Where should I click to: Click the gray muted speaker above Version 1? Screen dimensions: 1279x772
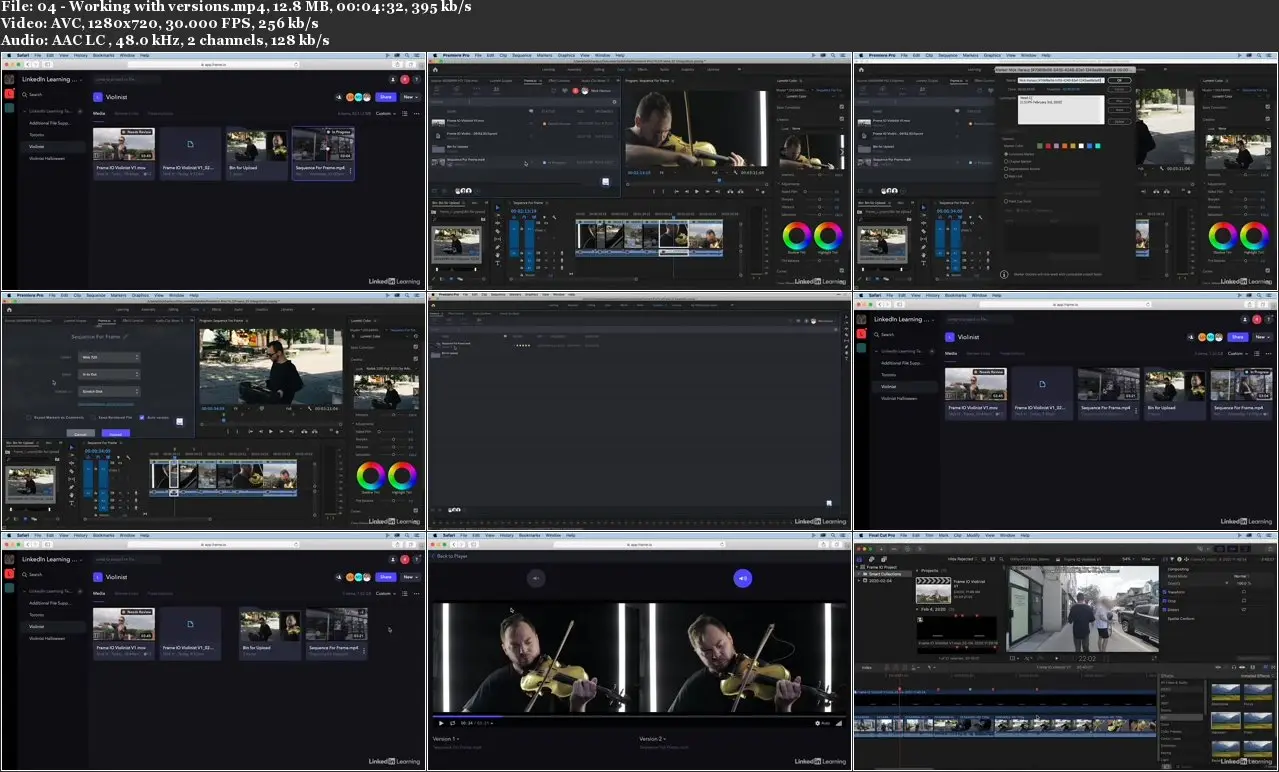pyautogui.click(x=536, y=577)
